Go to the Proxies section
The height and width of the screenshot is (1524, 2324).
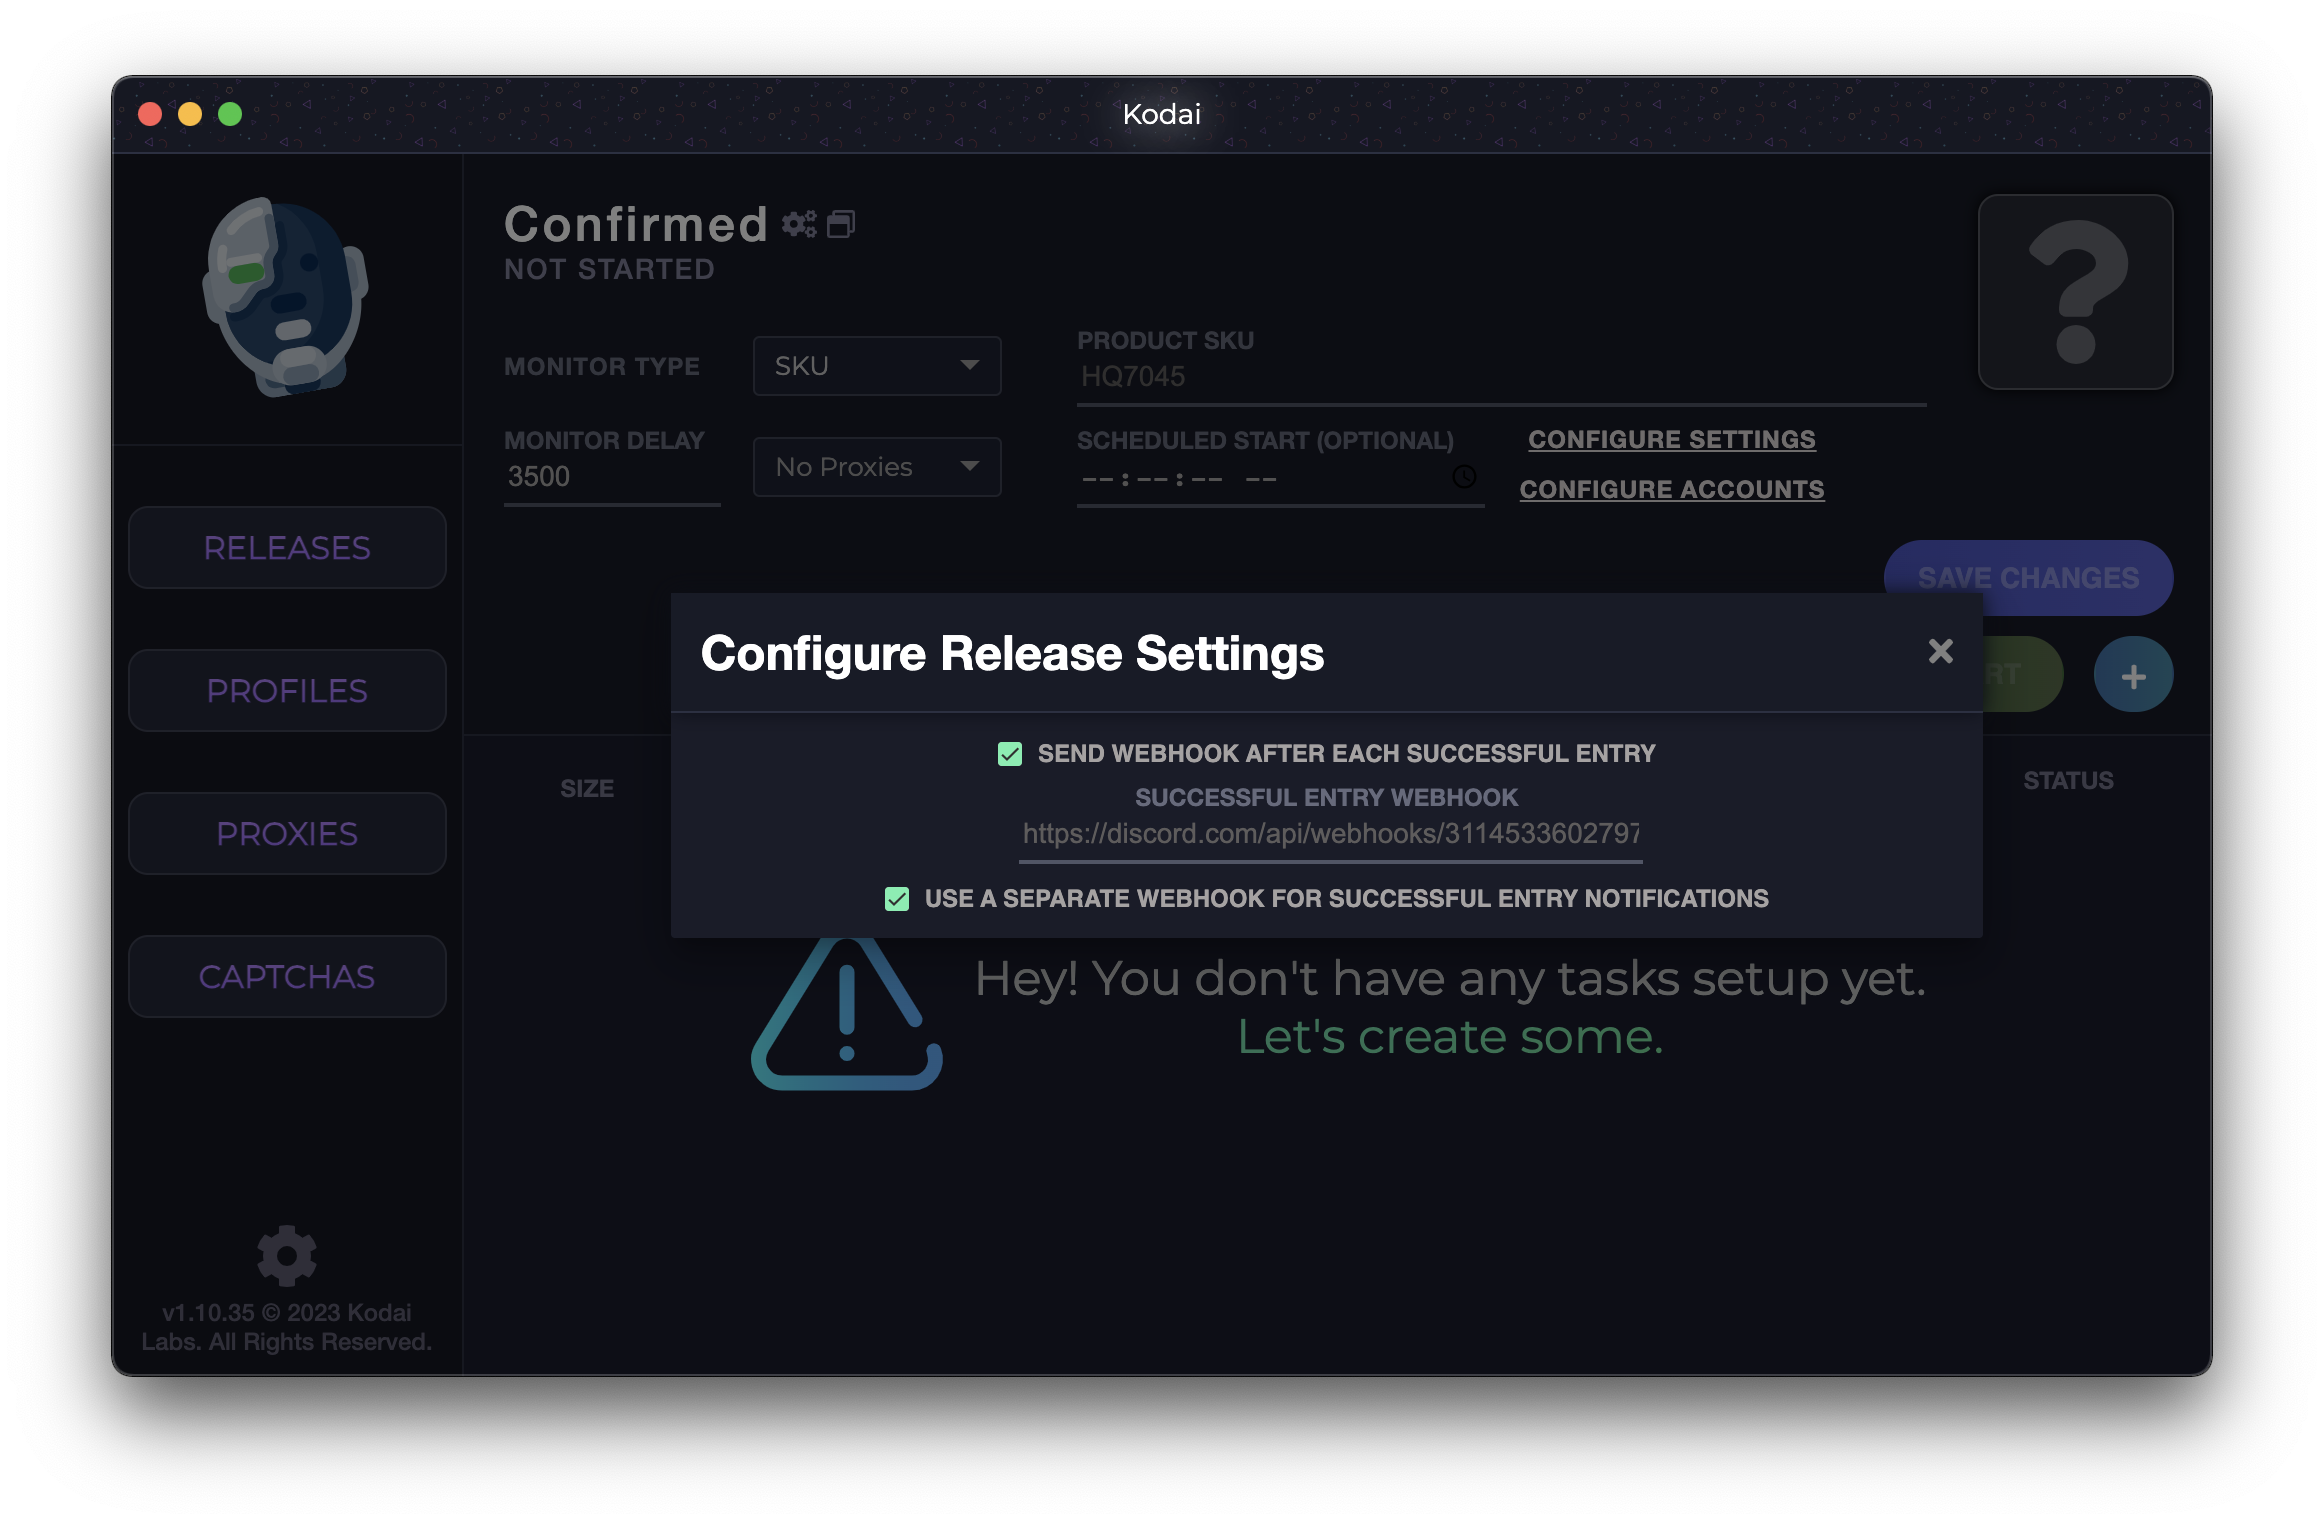(287, 834)
